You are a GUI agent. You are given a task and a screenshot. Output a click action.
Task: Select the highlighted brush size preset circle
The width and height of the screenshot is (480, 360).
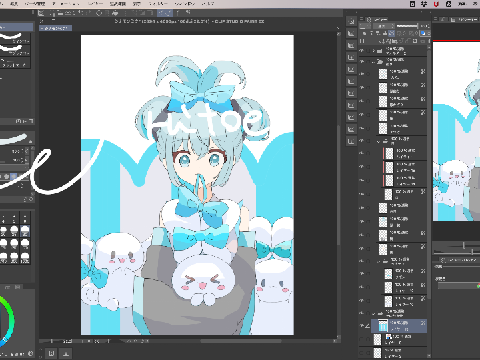click(25, 230)
